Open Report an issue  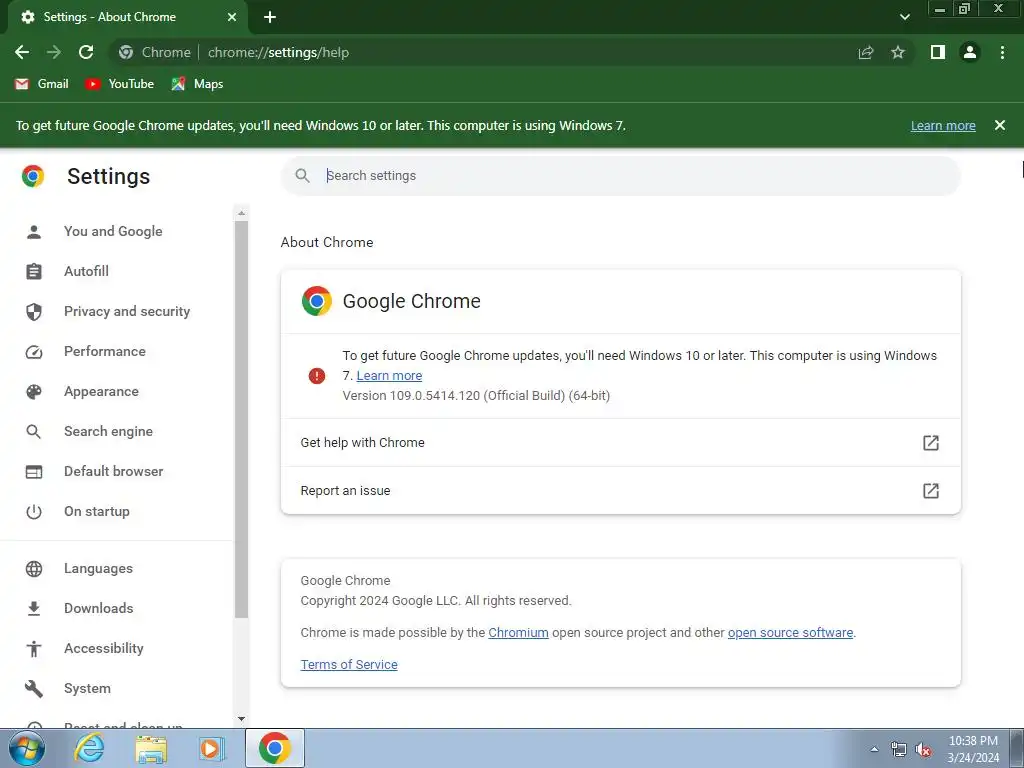click(x=620, y=490)
